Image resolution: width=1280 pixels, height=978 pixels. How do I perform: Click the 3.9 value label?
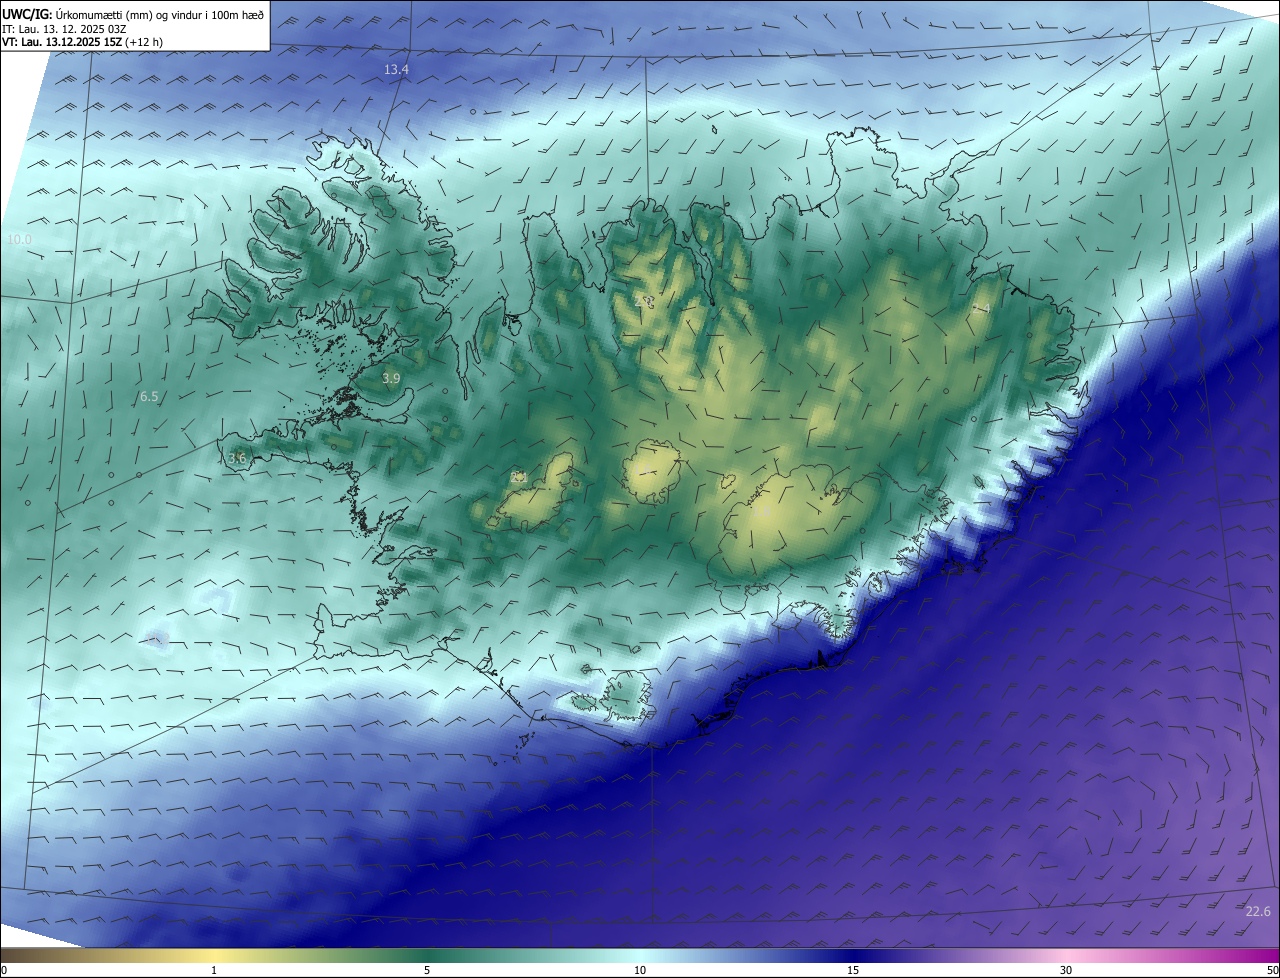click(391, 378)
